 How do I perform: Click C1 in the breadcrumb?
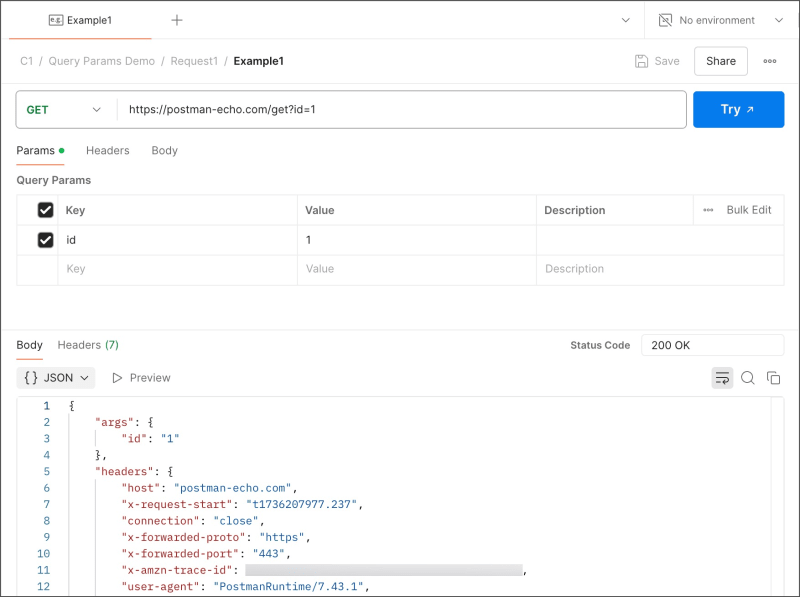click(x=27, y=61)
